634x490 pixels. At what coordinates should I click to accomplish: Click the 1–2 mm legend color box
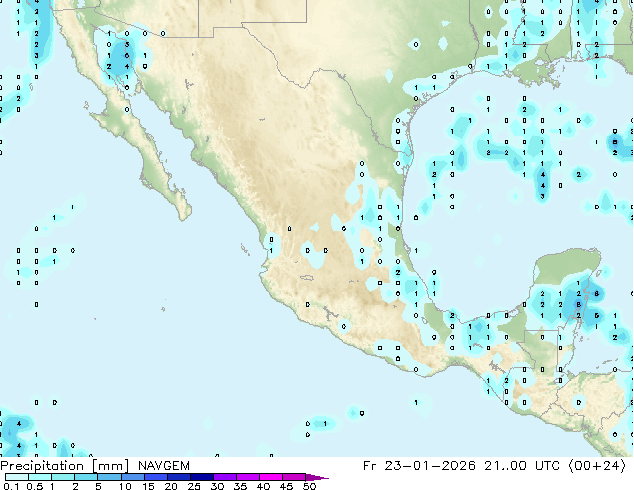63,477
